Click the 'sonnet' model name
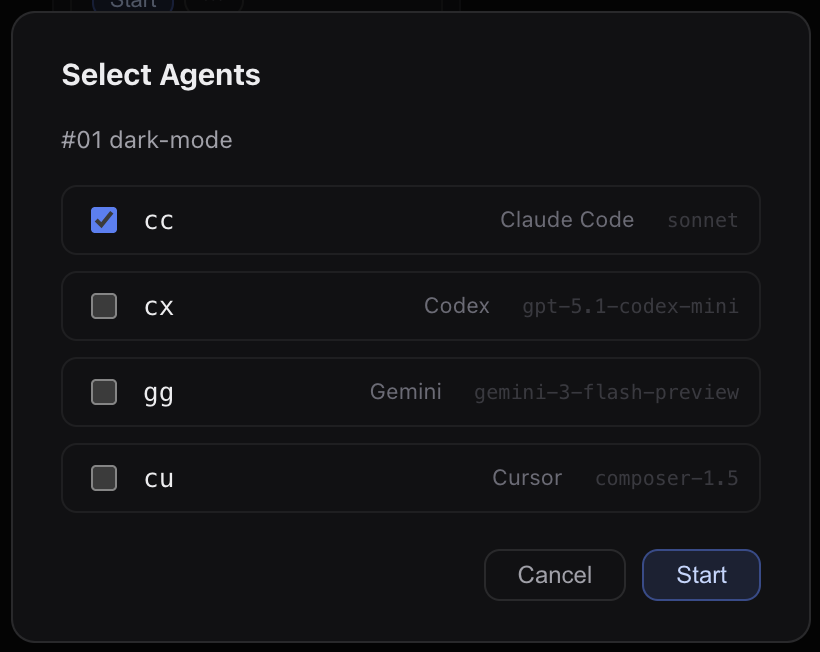Viewport: 820px width, 652px height. pos(702,221)
